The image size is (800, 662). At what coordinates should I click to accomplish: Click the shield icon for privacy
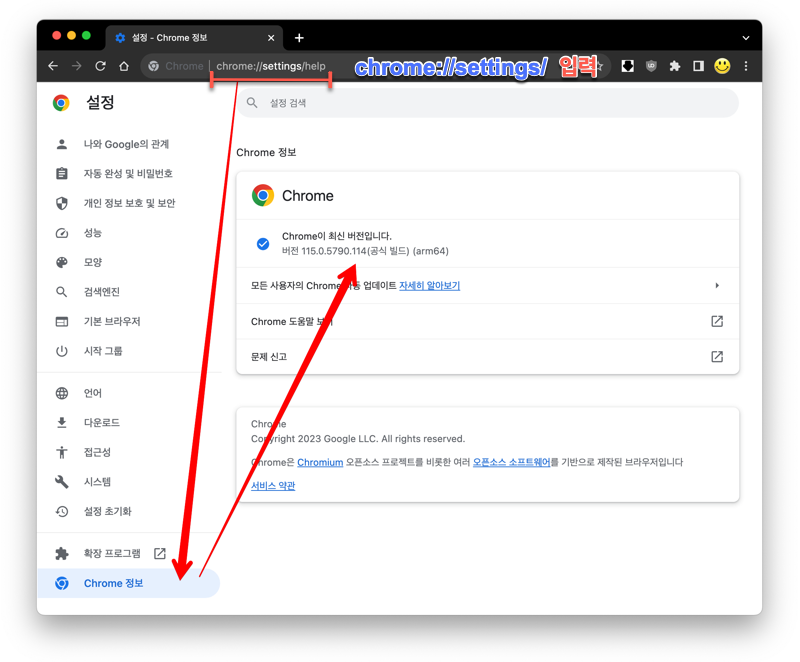(62, 203)
